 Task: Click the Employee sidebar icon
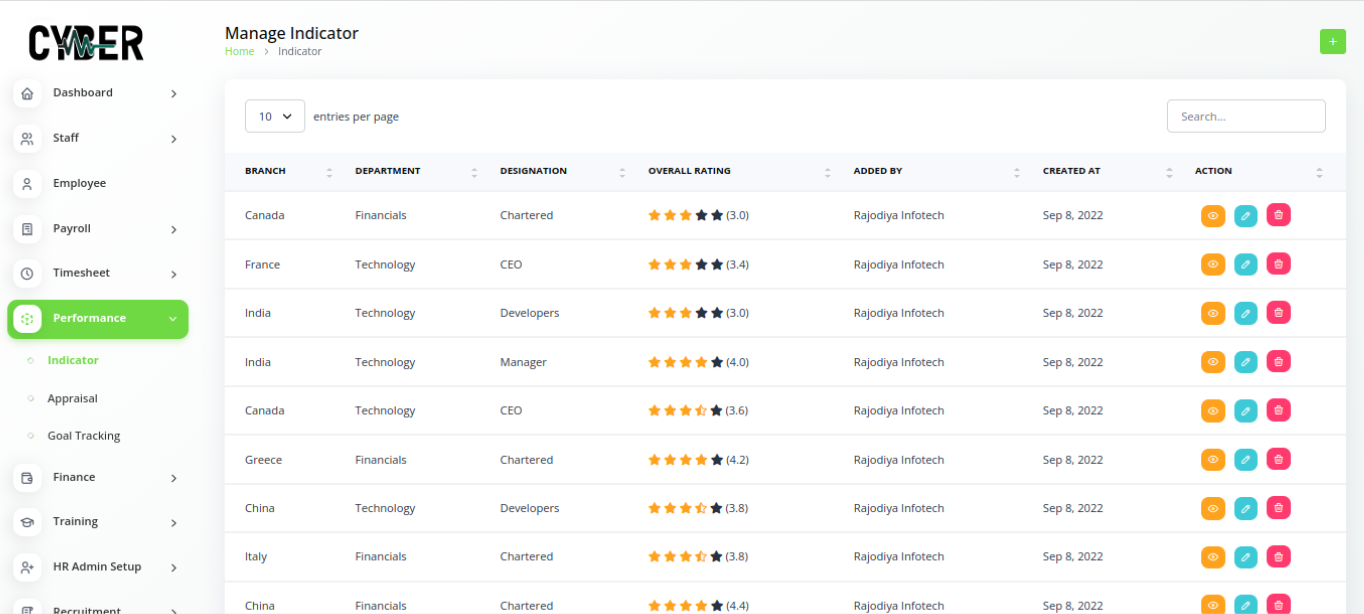(x=28, y=184)
